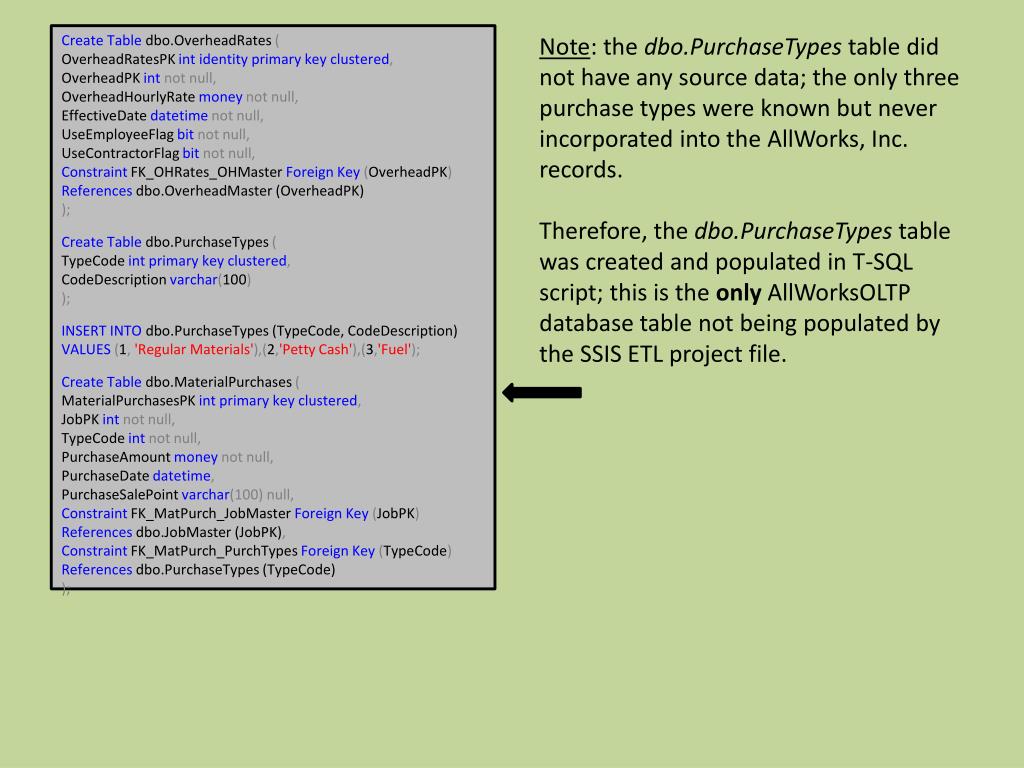This screenshot has height=768, width=1024.
Task: Click the bold word 'only'
Action: tap(739, 293)
